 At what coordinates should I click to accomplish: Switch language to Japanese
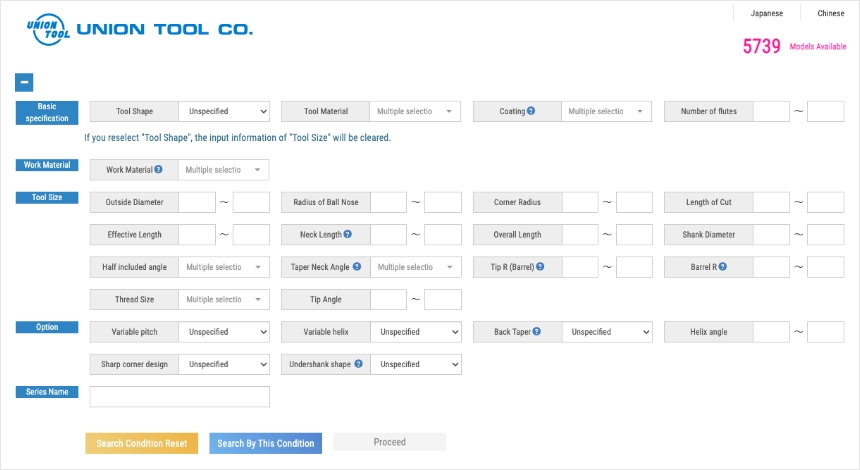[767, 14]
